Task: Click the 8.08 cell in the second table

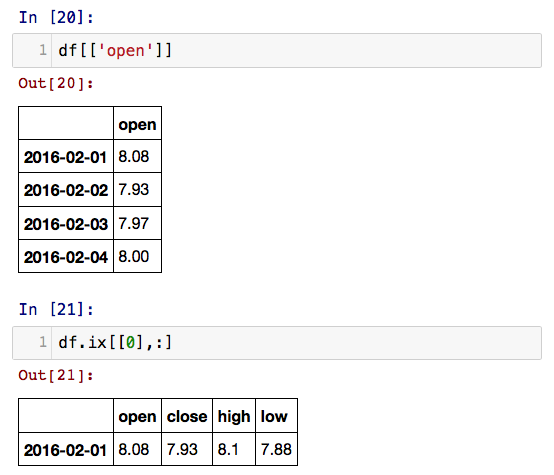Action: pos(137,449)
